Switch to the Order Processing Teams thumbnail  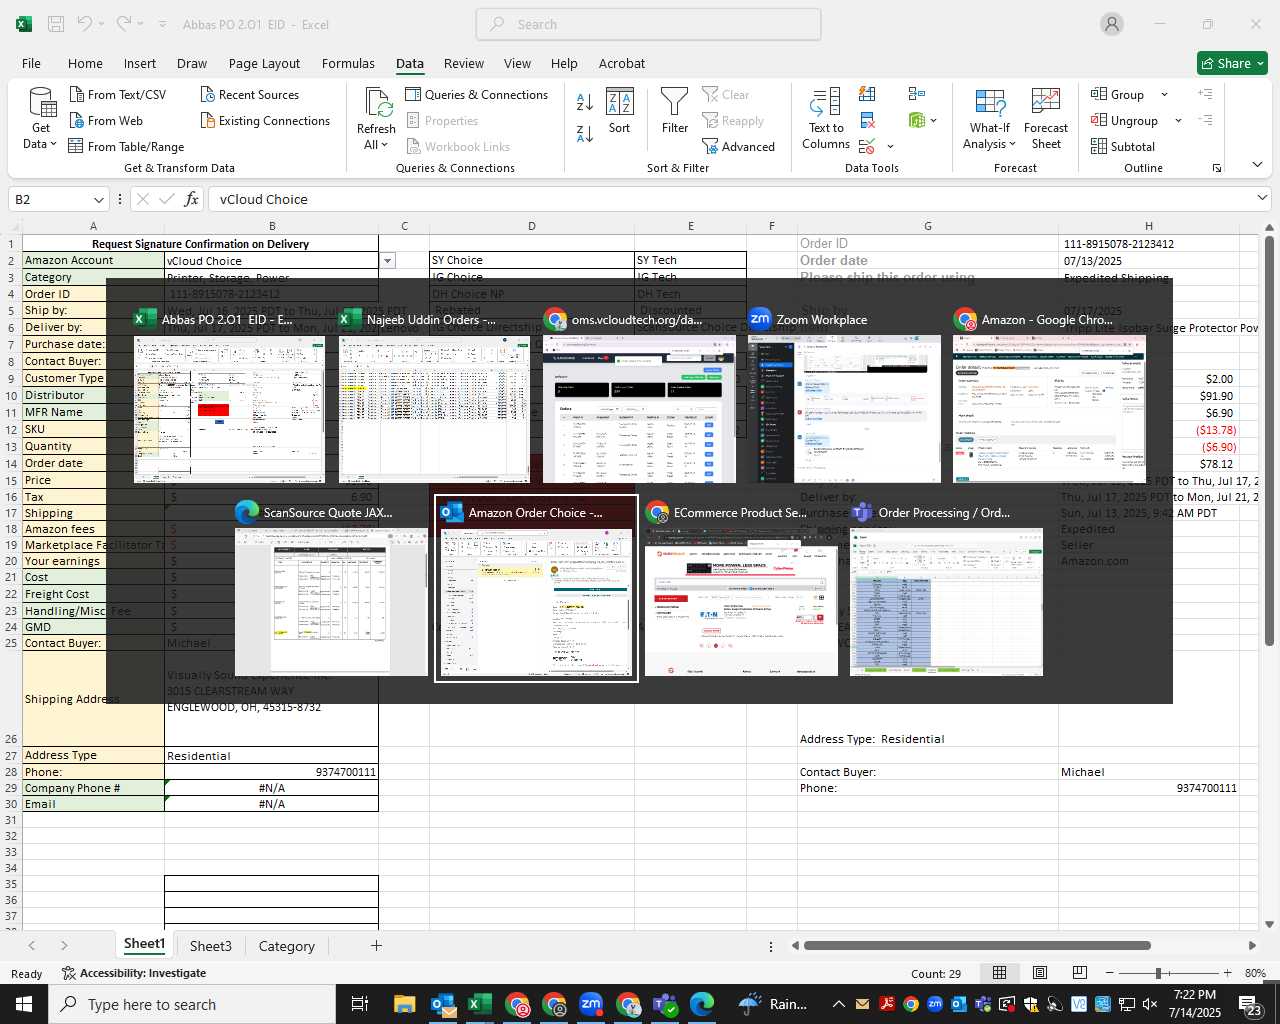(x=946, y=589)
